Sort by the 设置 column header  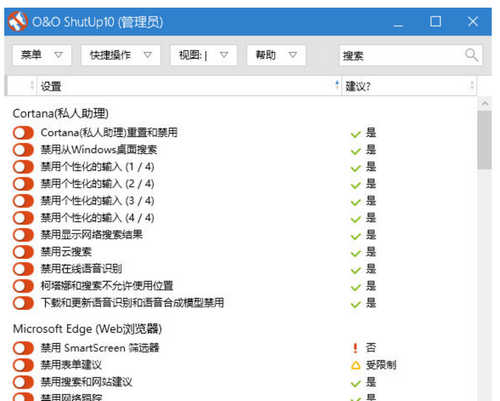click(188, 86)
